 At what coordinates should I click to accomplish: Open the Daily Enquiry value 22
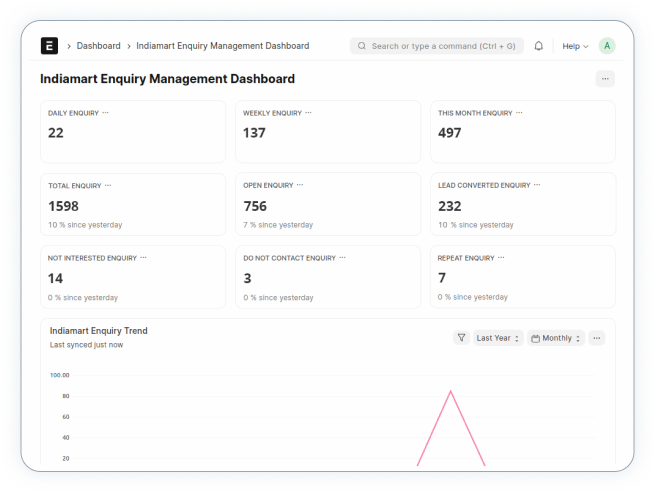click(x=56, y=133)
